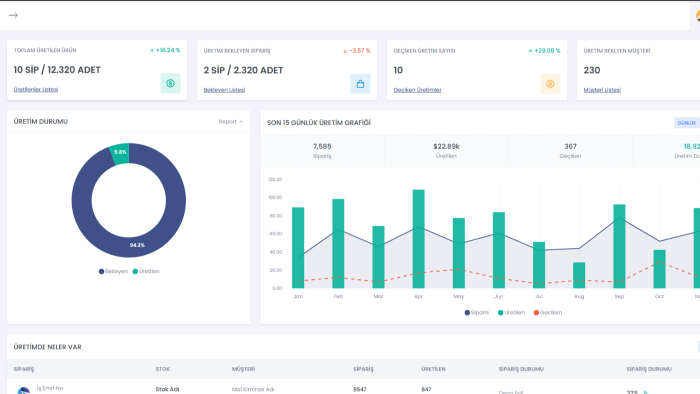
Task: Toggle the Üretilen legend under donut chart
Action: [x=146, y=271]
